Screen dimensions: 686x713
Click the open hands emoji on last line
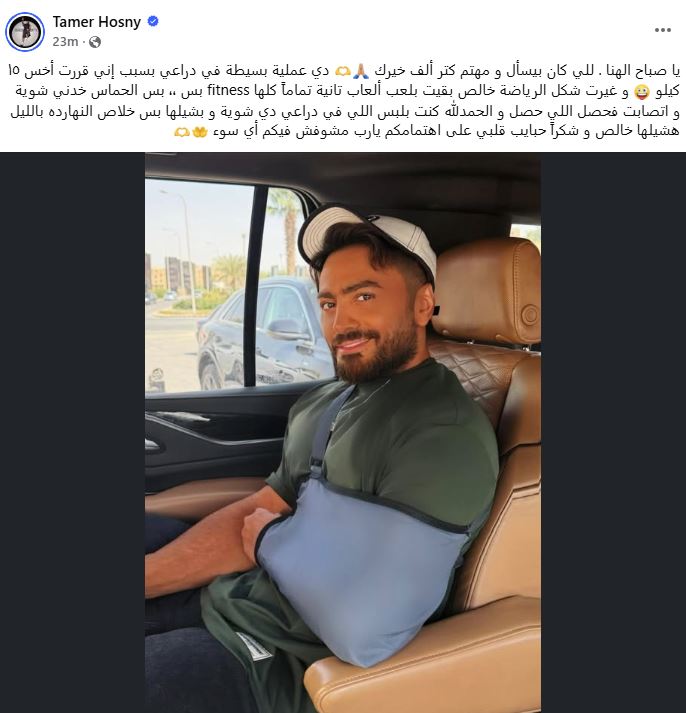click(200, 132)
